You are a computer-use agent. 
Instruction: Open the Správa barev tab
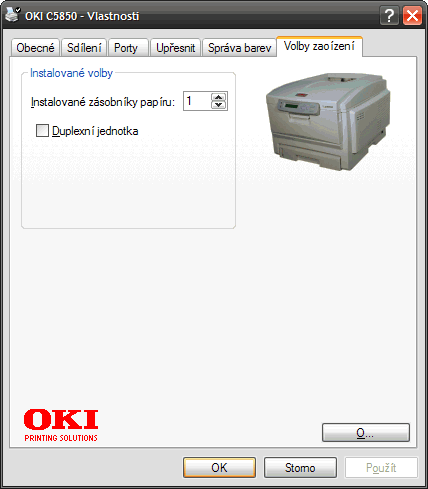pyautogui.click(x=239, y=48)
